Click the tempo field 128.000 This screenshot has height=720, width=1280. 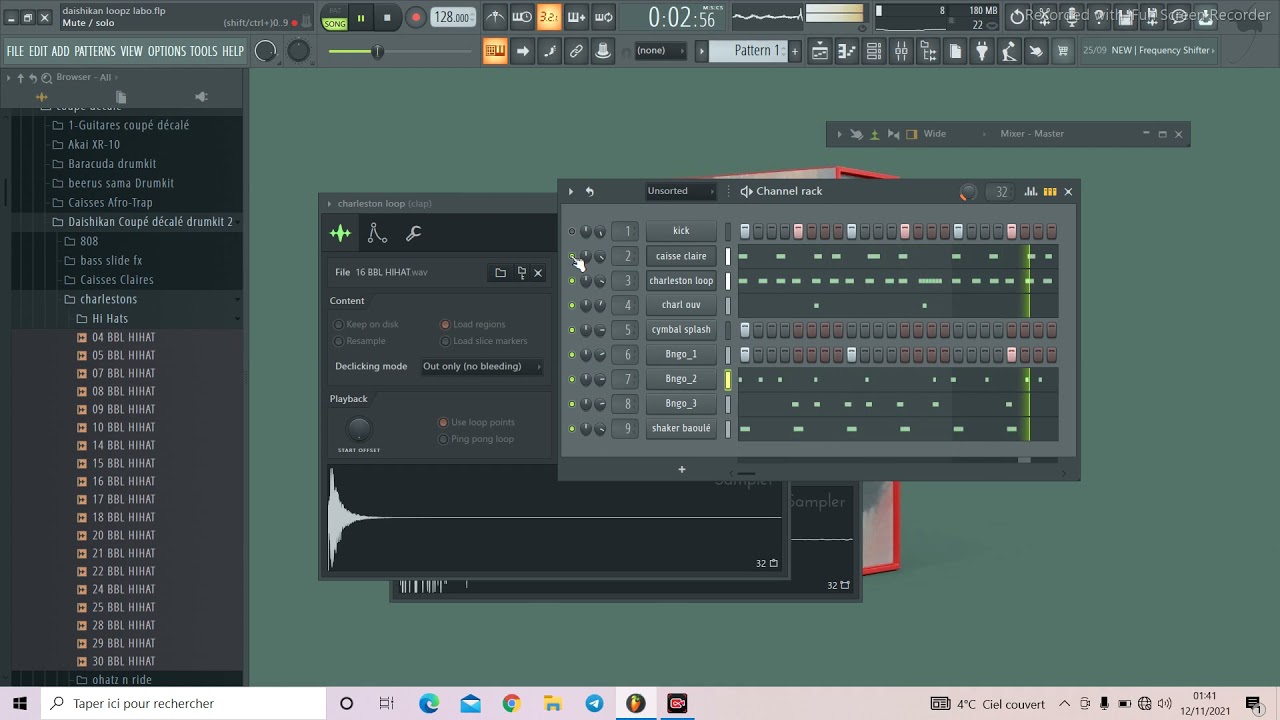[x=453, y=18]
